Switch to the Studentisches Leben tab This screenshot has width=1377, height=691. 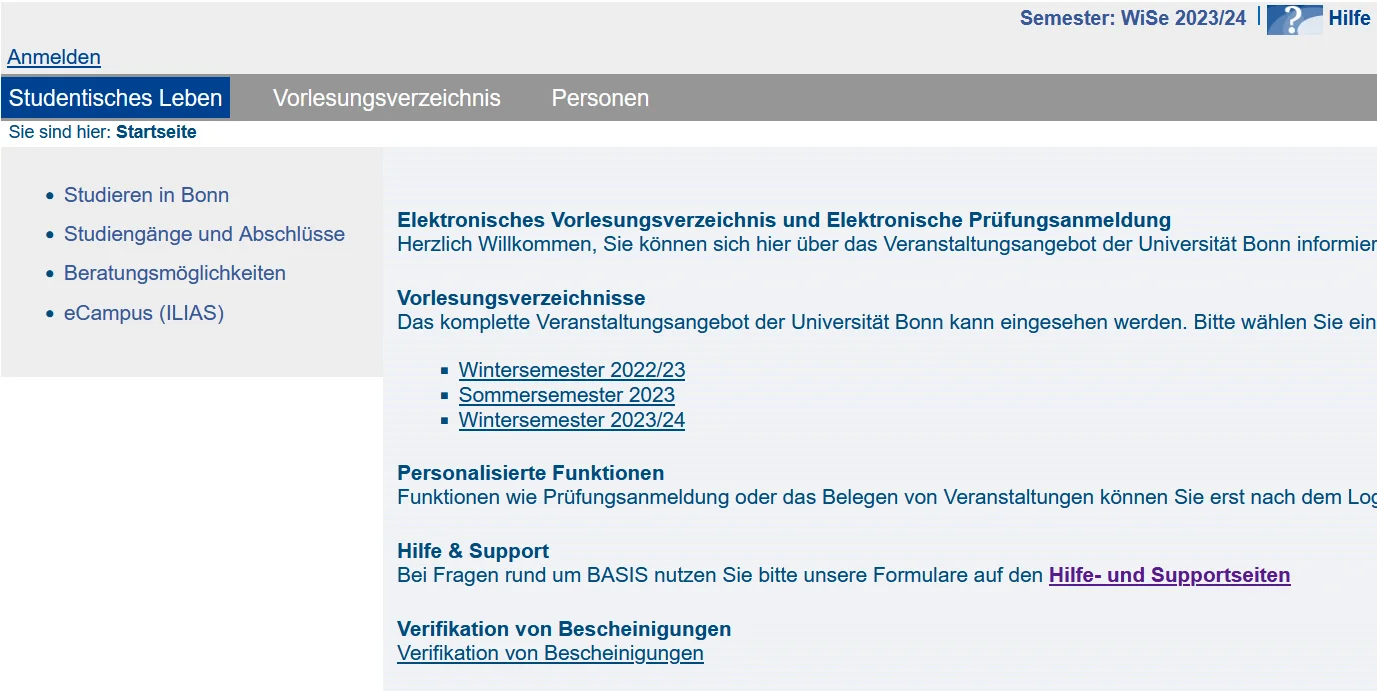[116, 98]
